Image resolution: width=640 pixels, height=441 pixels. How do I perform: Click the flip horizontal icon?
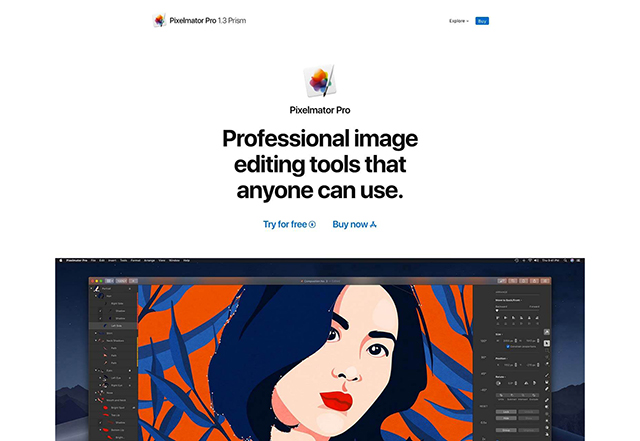coord(526,383)
